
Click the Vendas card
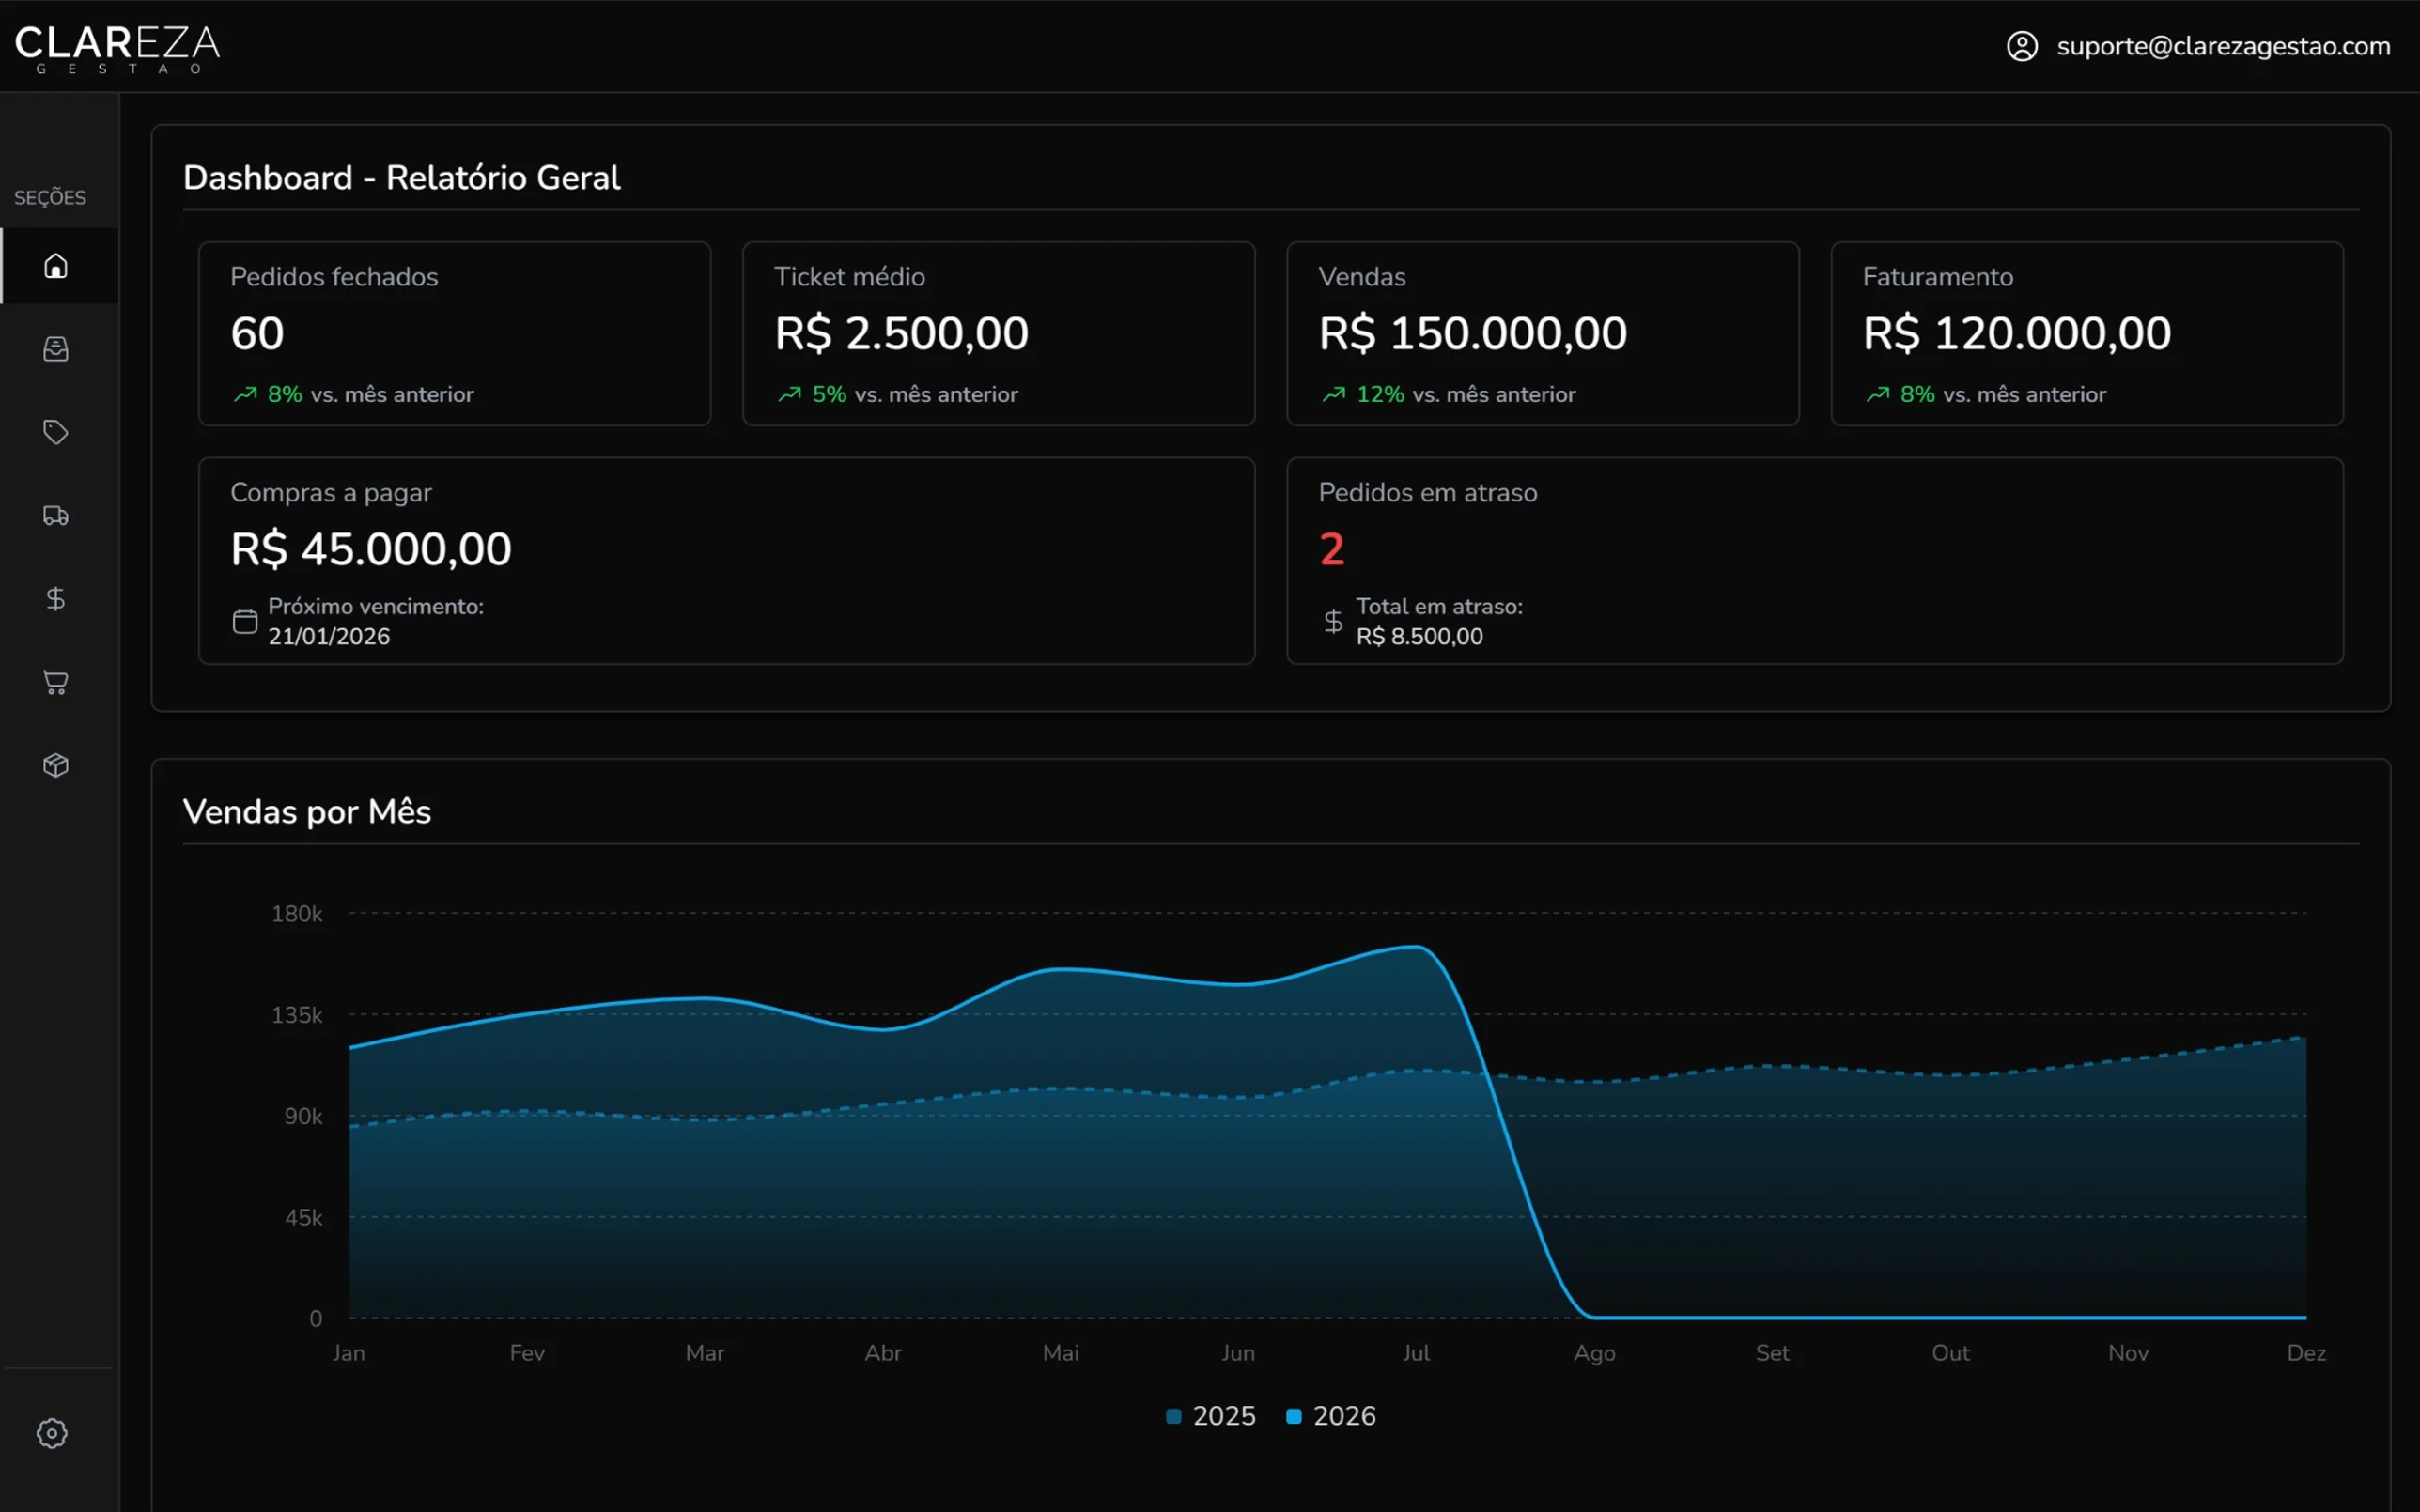(x=1543, y=334)
